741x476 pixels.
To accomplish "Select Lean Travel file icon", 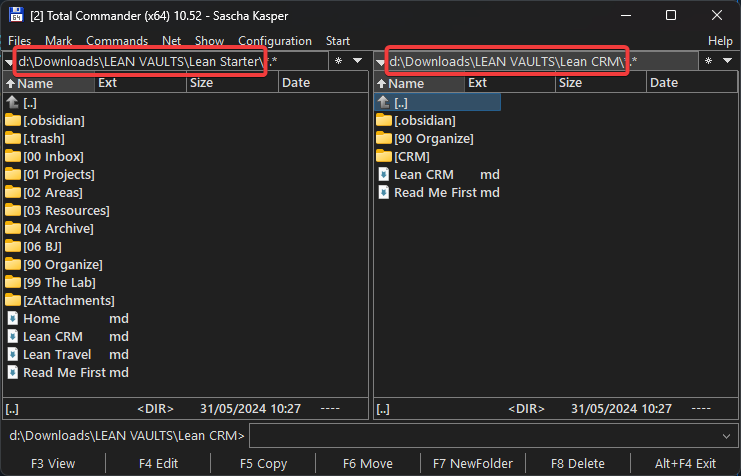I will tap(13, 354).
